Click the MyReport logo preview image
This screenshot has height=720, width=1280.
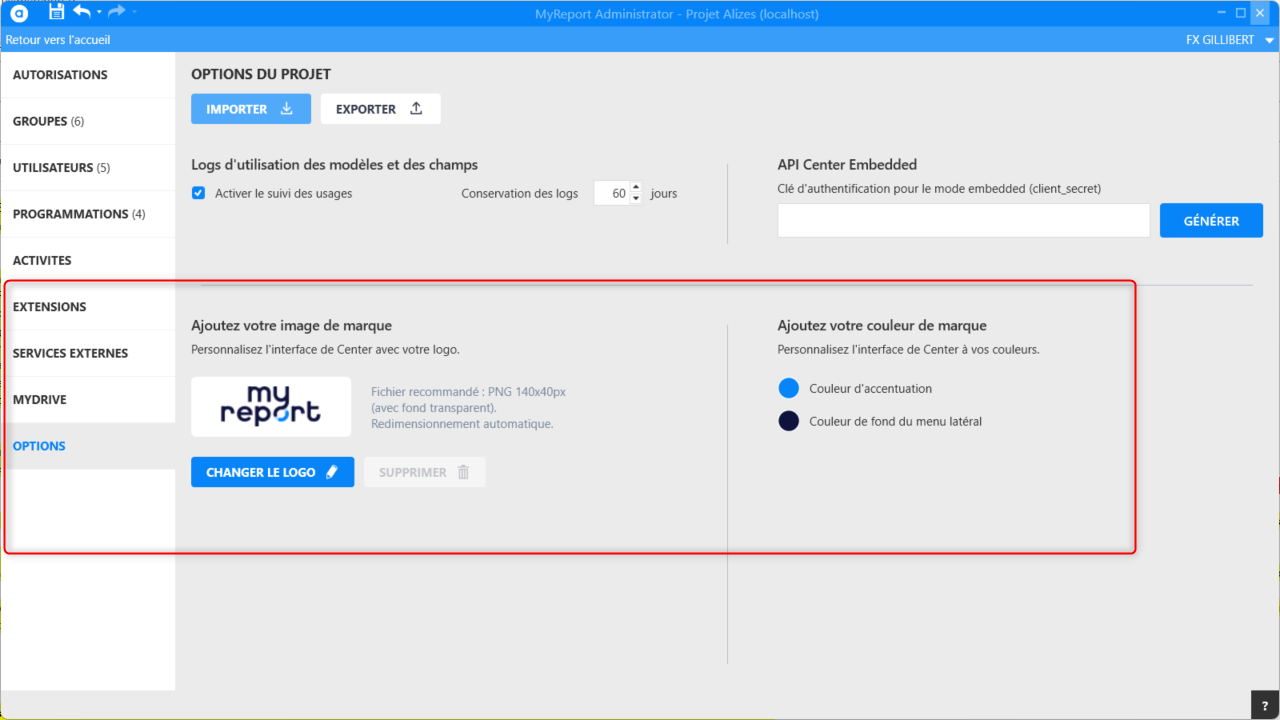pyautogui.click(x=271, y=406)
